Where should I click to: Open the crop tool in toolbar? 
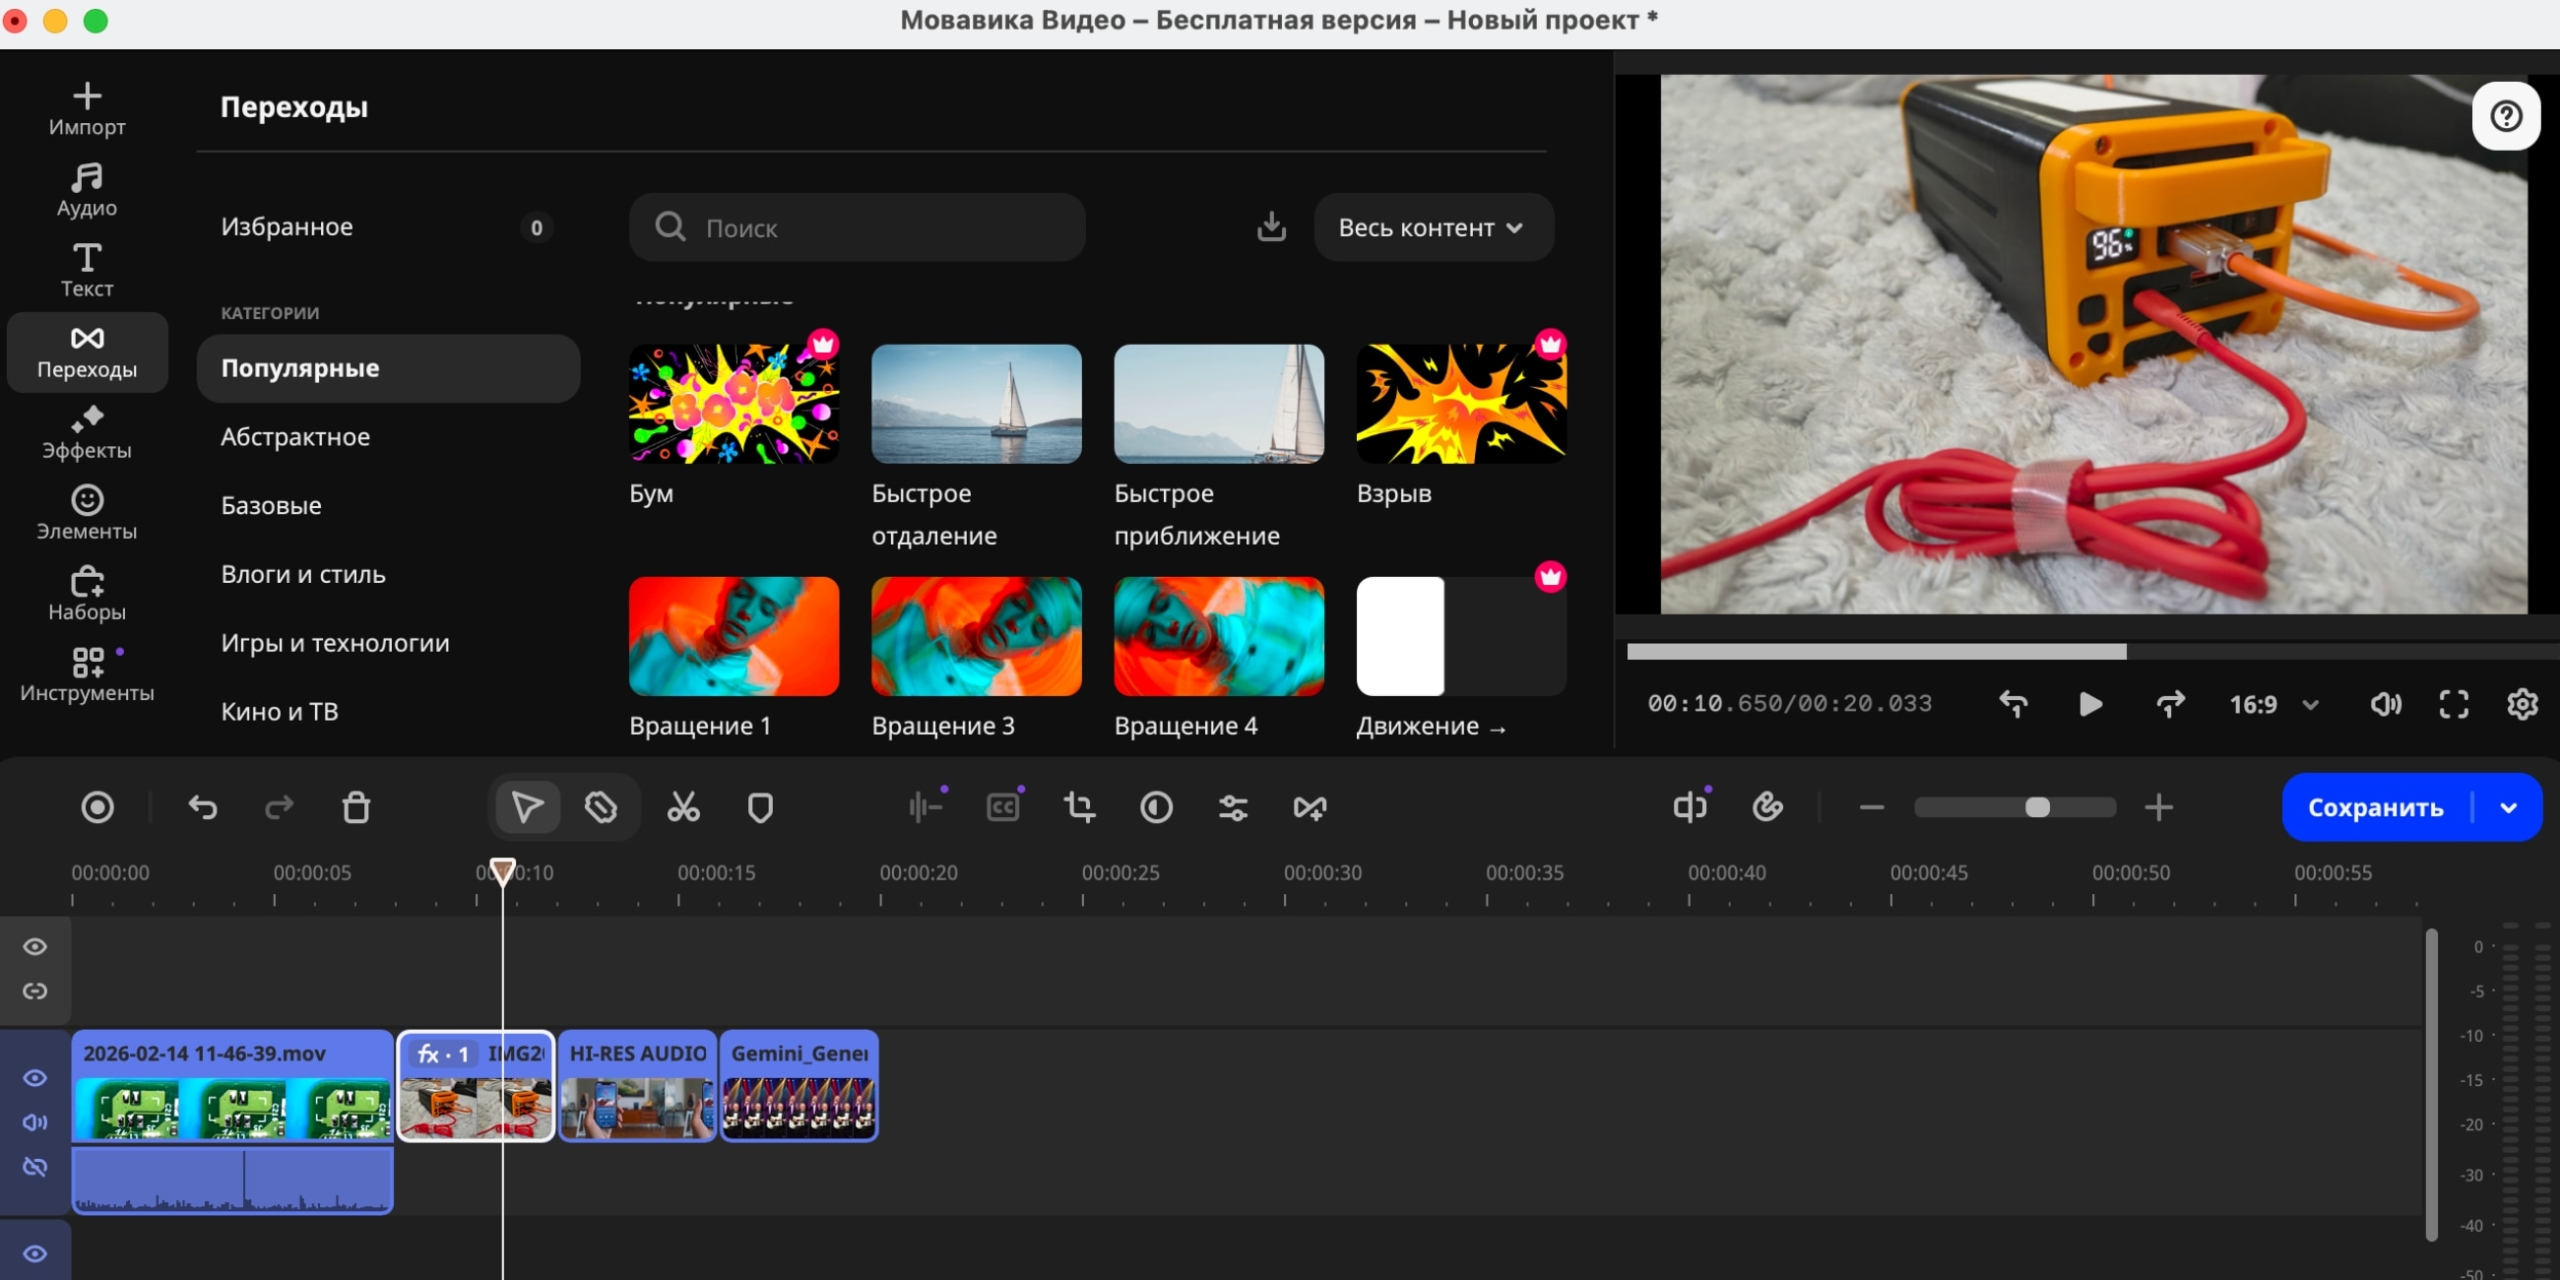(1079, 807)
